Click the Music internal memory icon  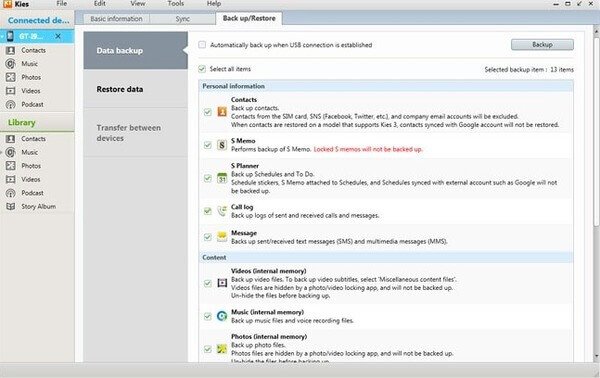coord(222,316)
